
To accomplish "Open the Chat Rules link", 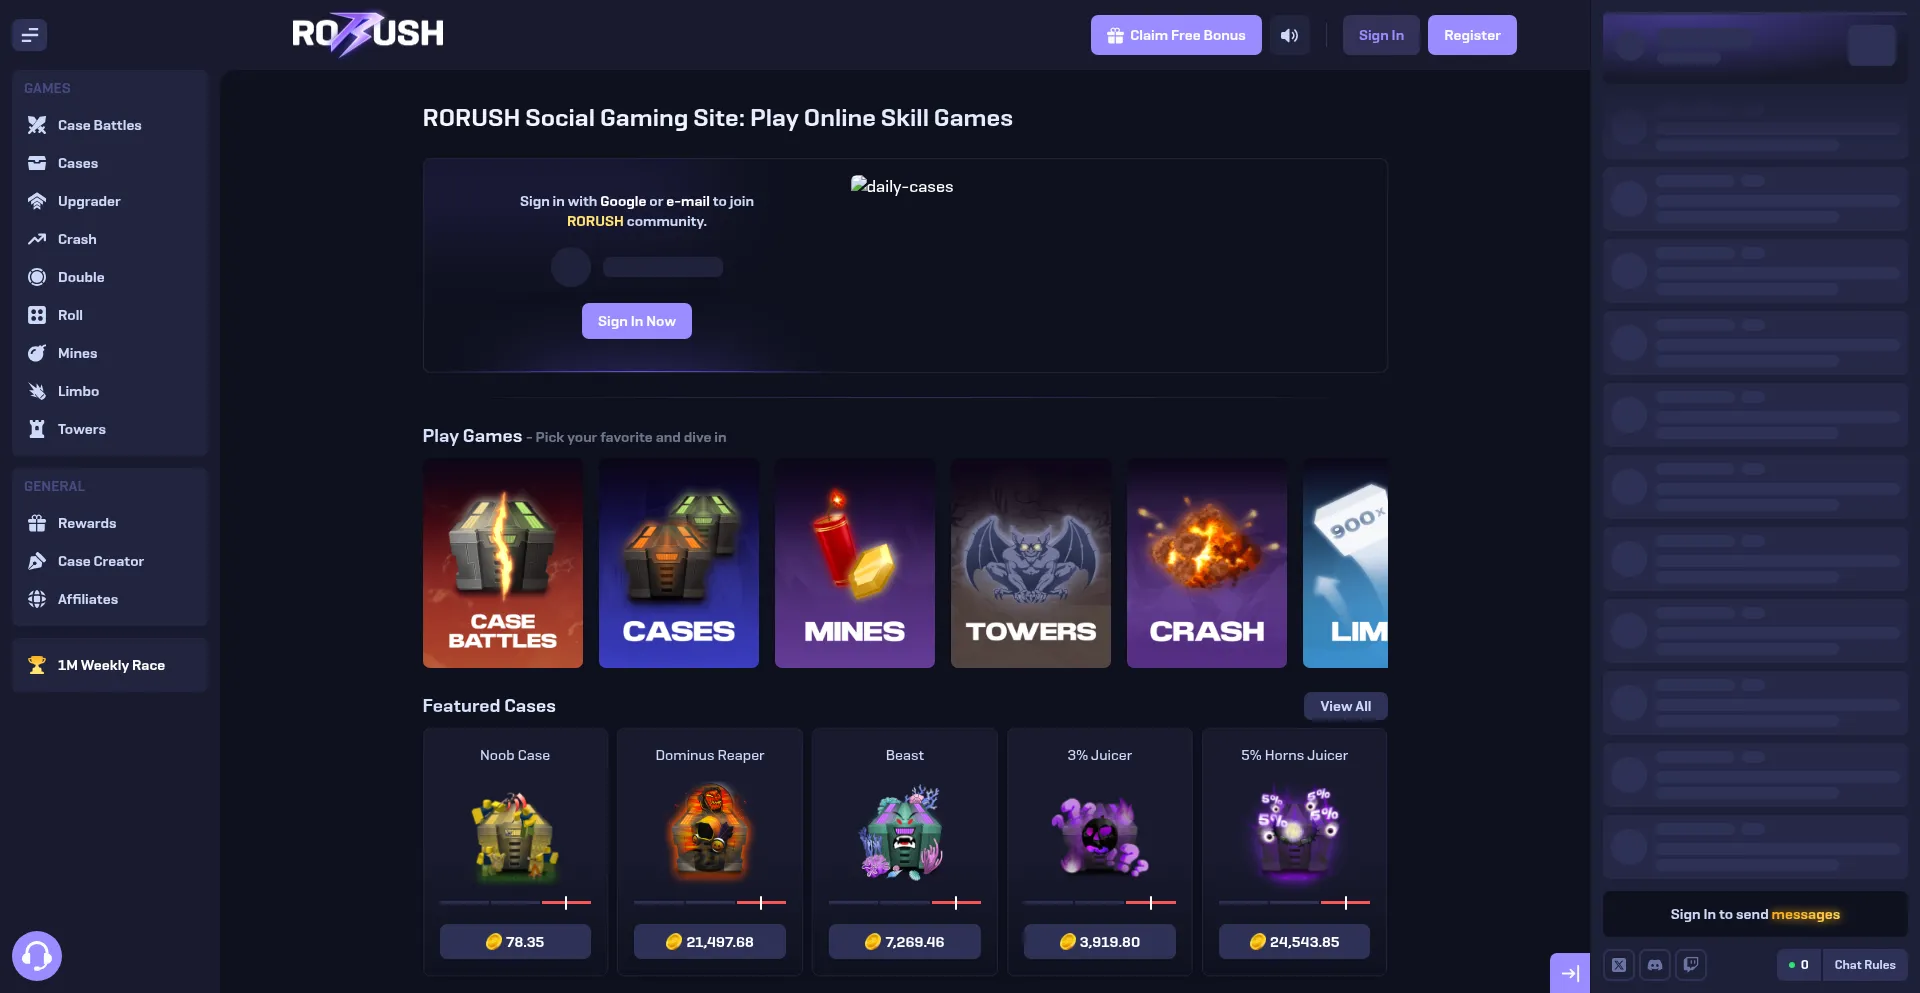I will [1865, 965].
